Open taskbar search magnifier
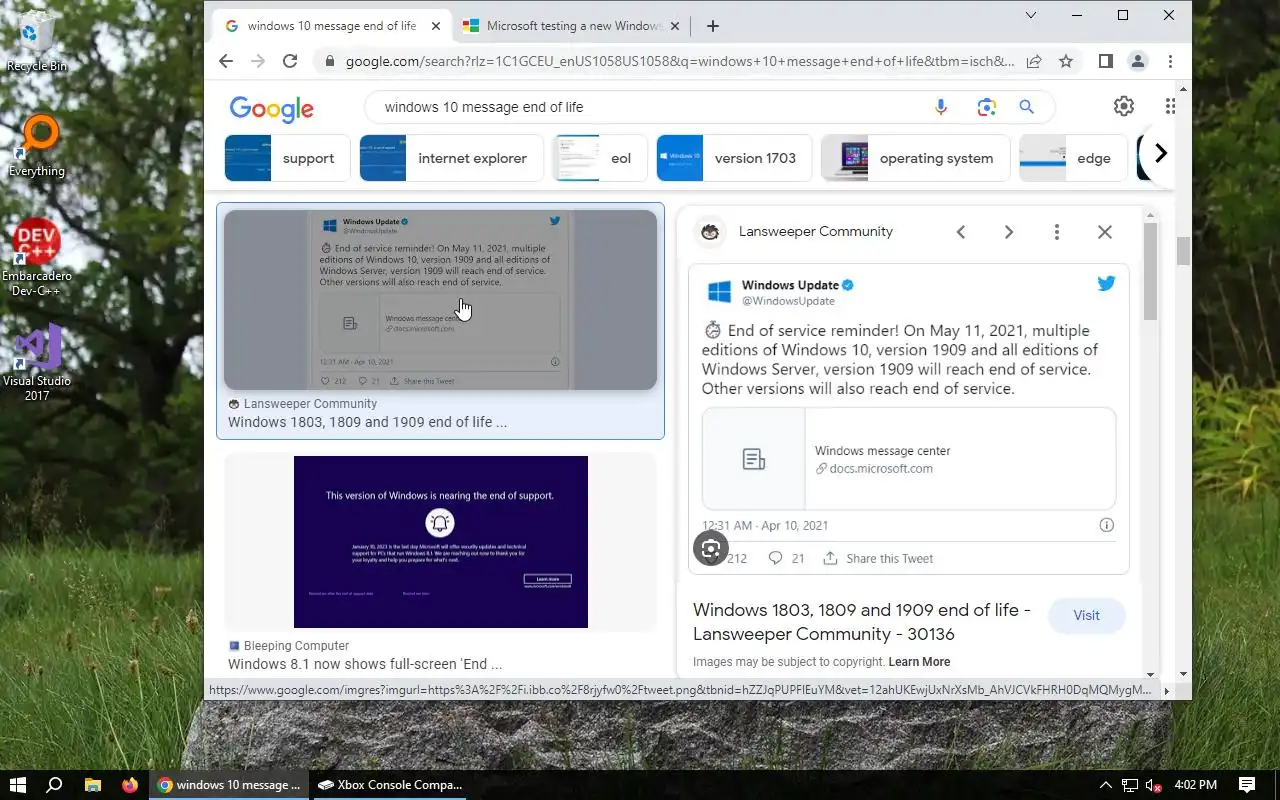 (x=55, y=785)
